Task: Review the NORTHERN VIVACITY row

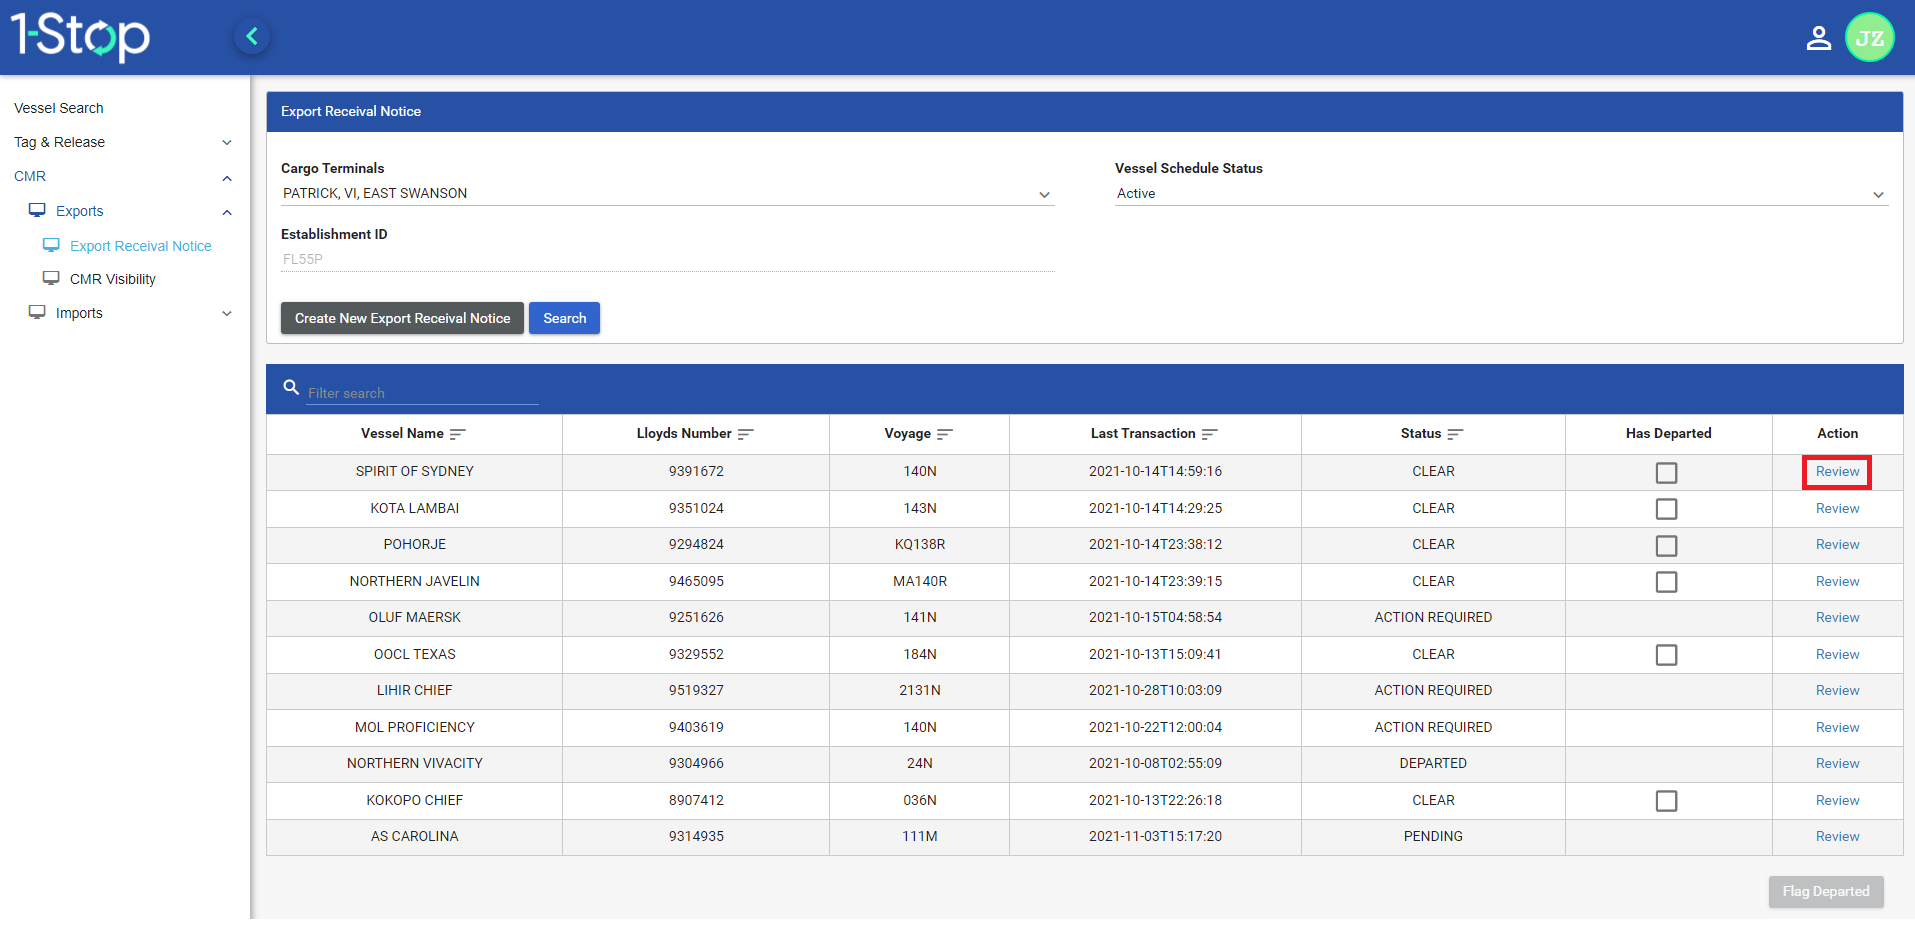Action: [x=1837, y=763]
